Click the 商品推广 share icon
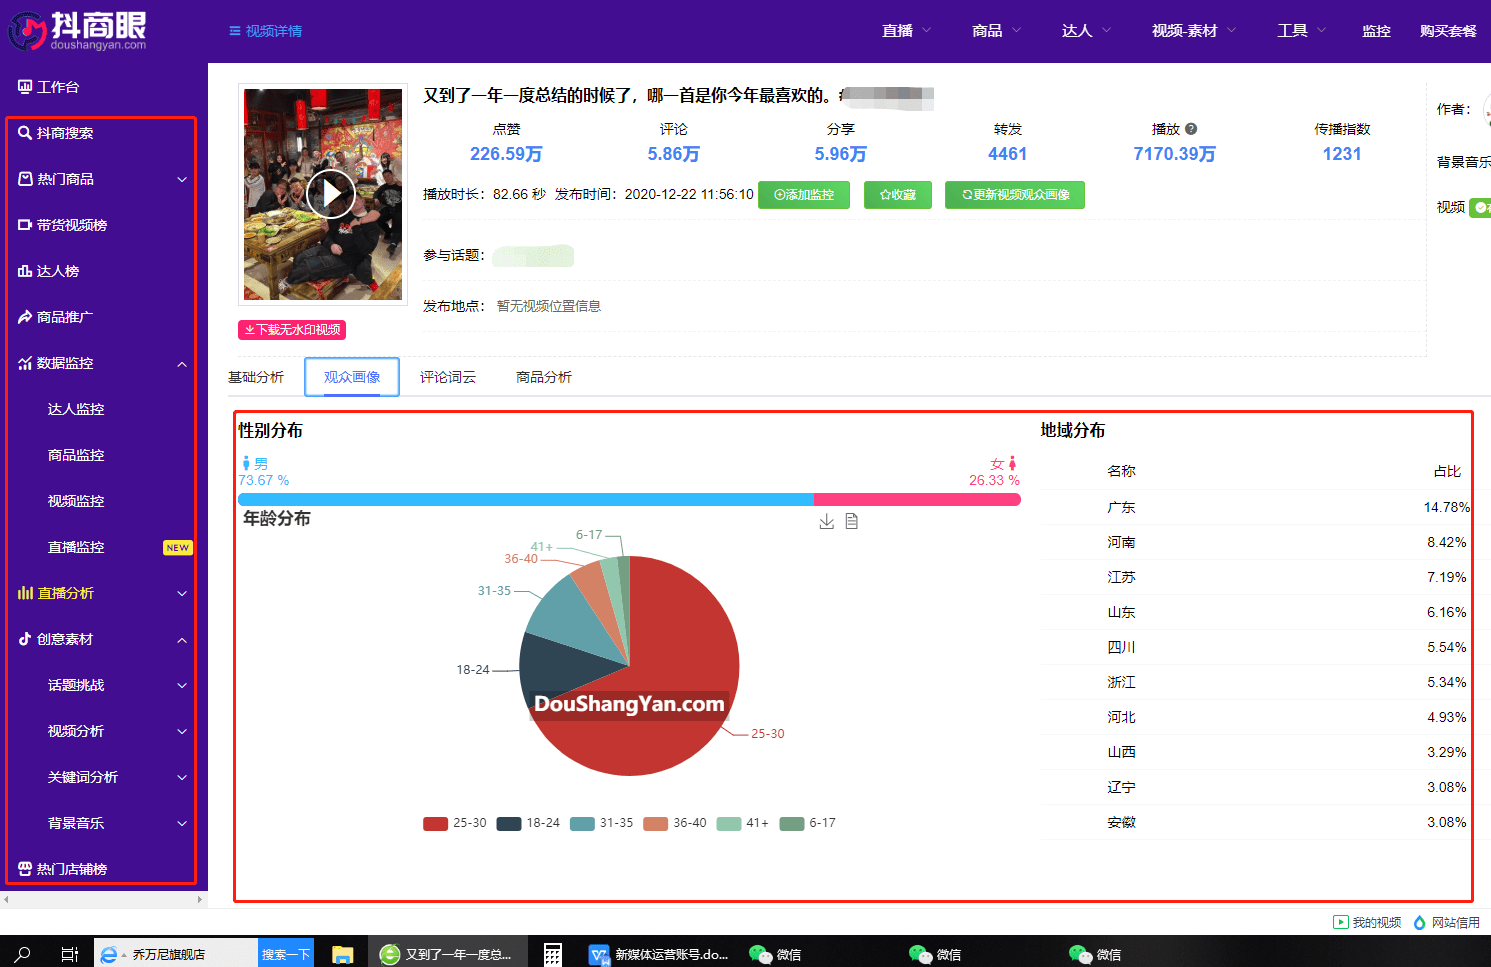This screenshot has height=967, width=1491. (x=25, y=317)
